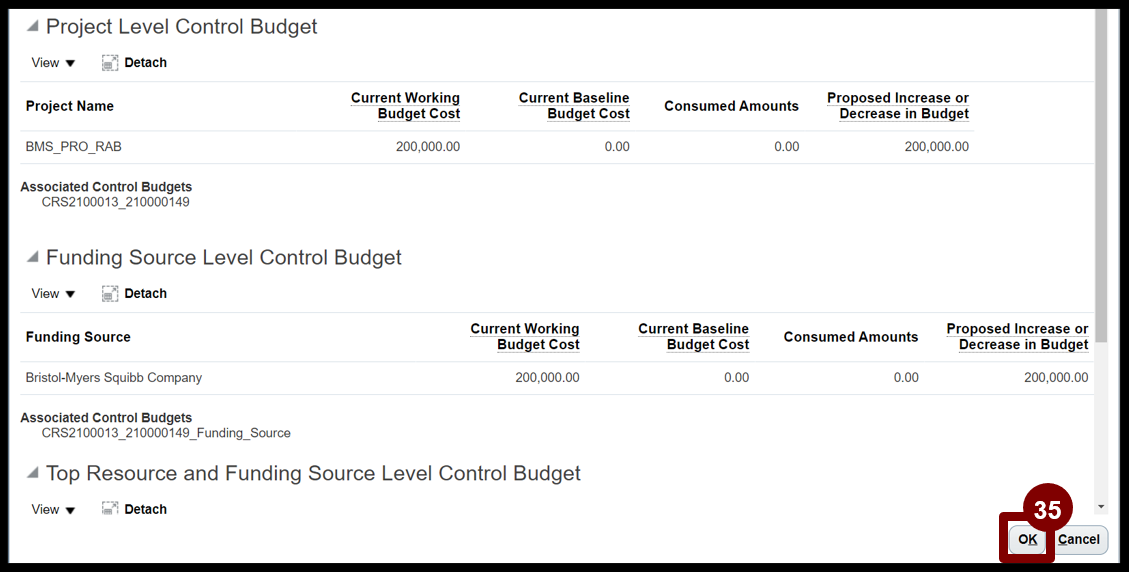
Task: Click Detach icon in Project Level section
Action: point(109,63)
